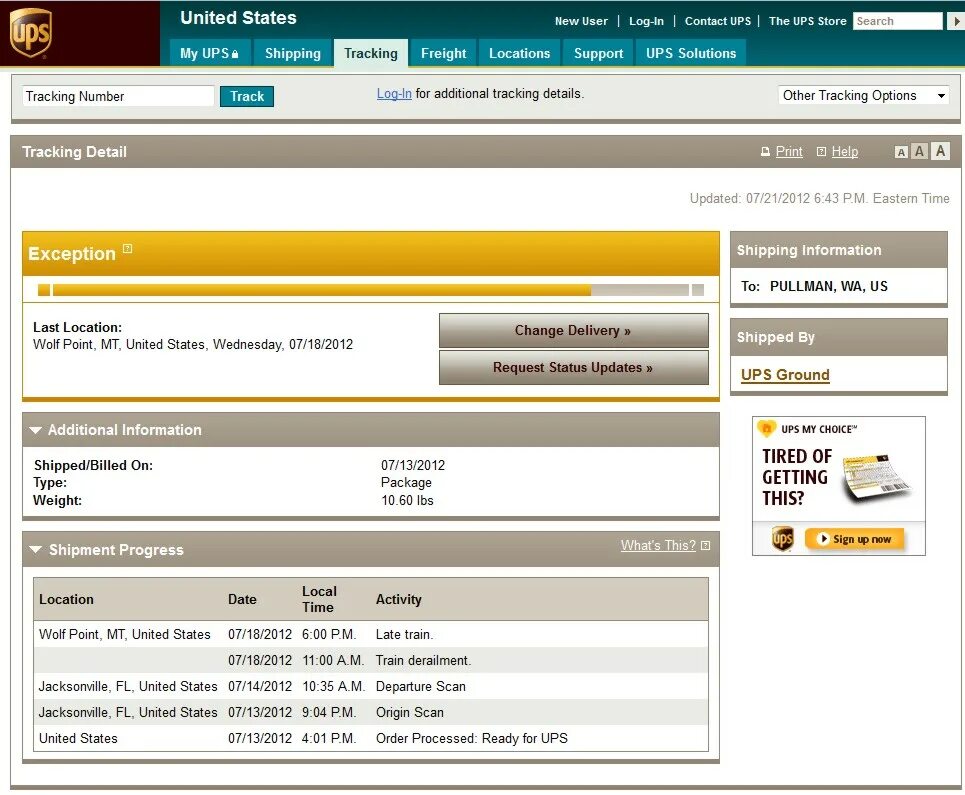Open the Shipping tab
Screen dimensions: 965x795
(292, 53)
